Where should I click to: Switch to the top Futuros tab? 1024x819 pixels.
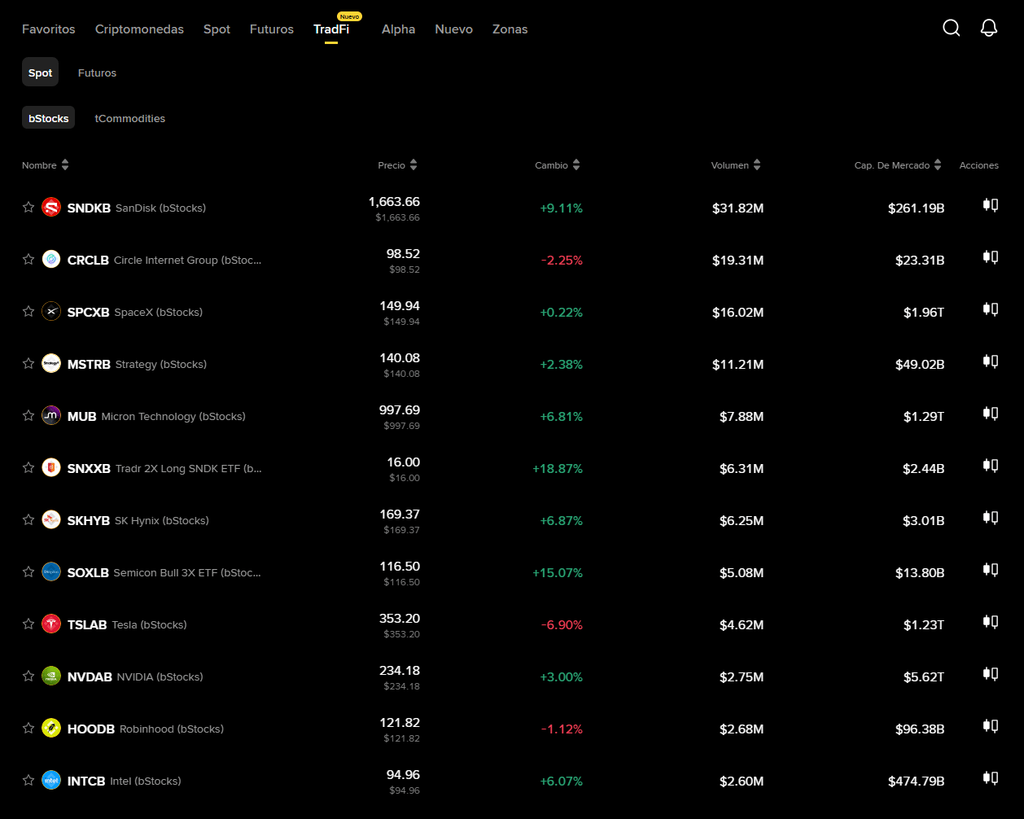(x=272, y=29)
